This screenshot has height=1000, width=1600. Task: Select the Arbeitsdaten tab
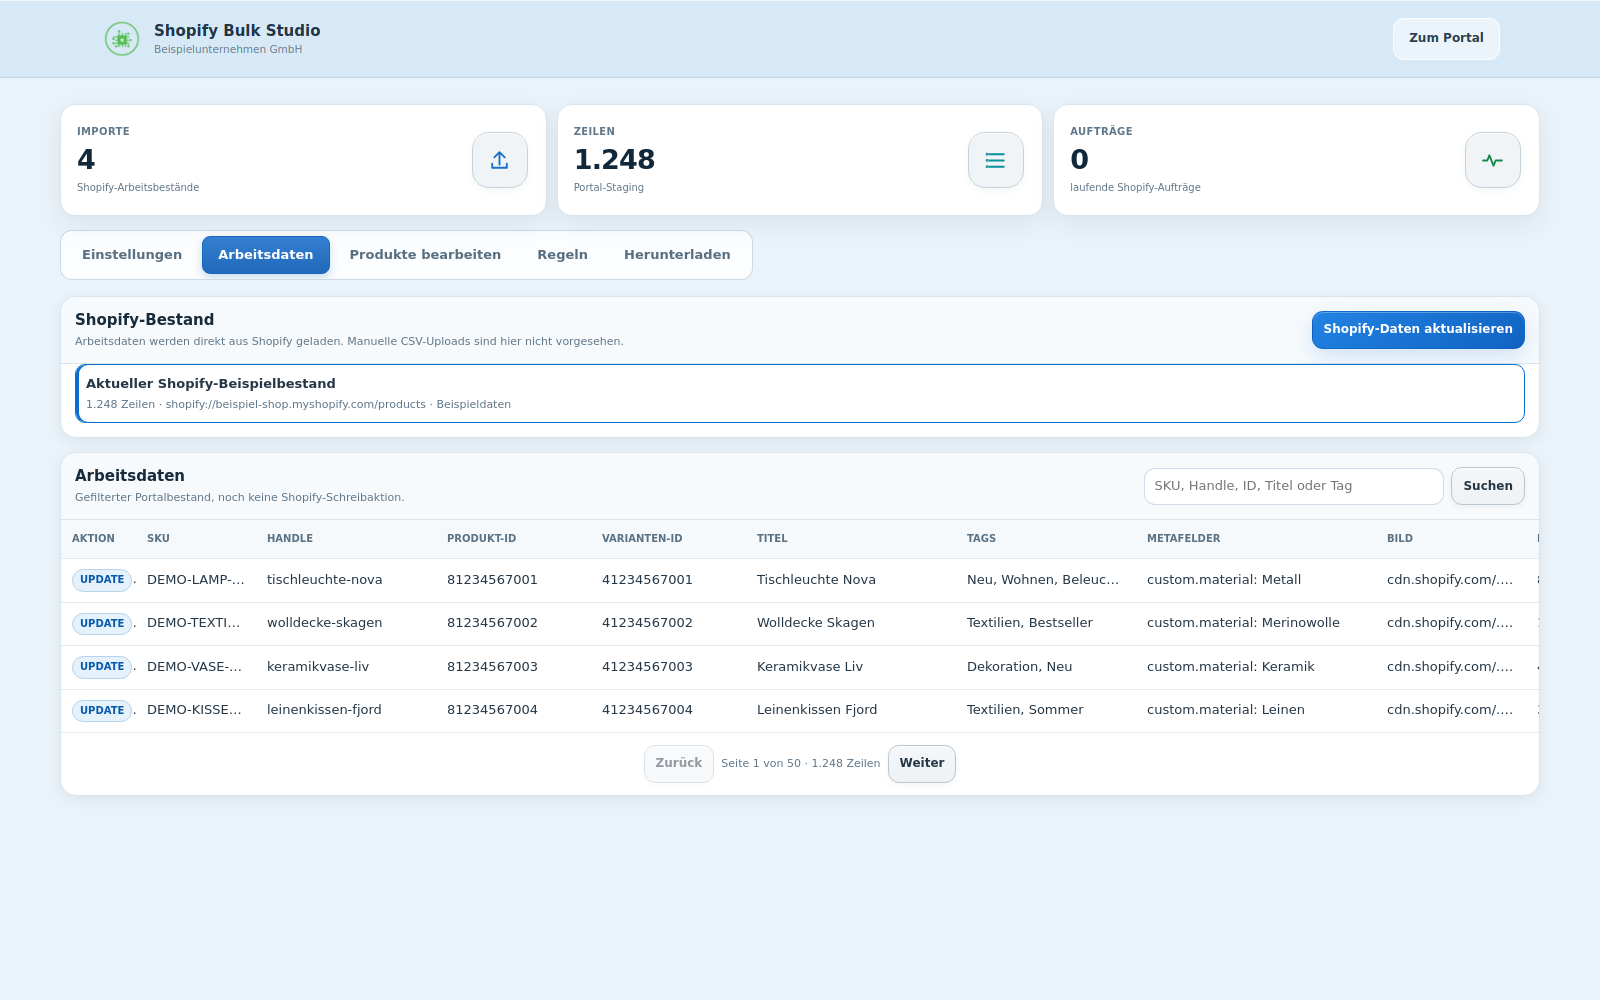pyautogui.click(x=266, y=255)
